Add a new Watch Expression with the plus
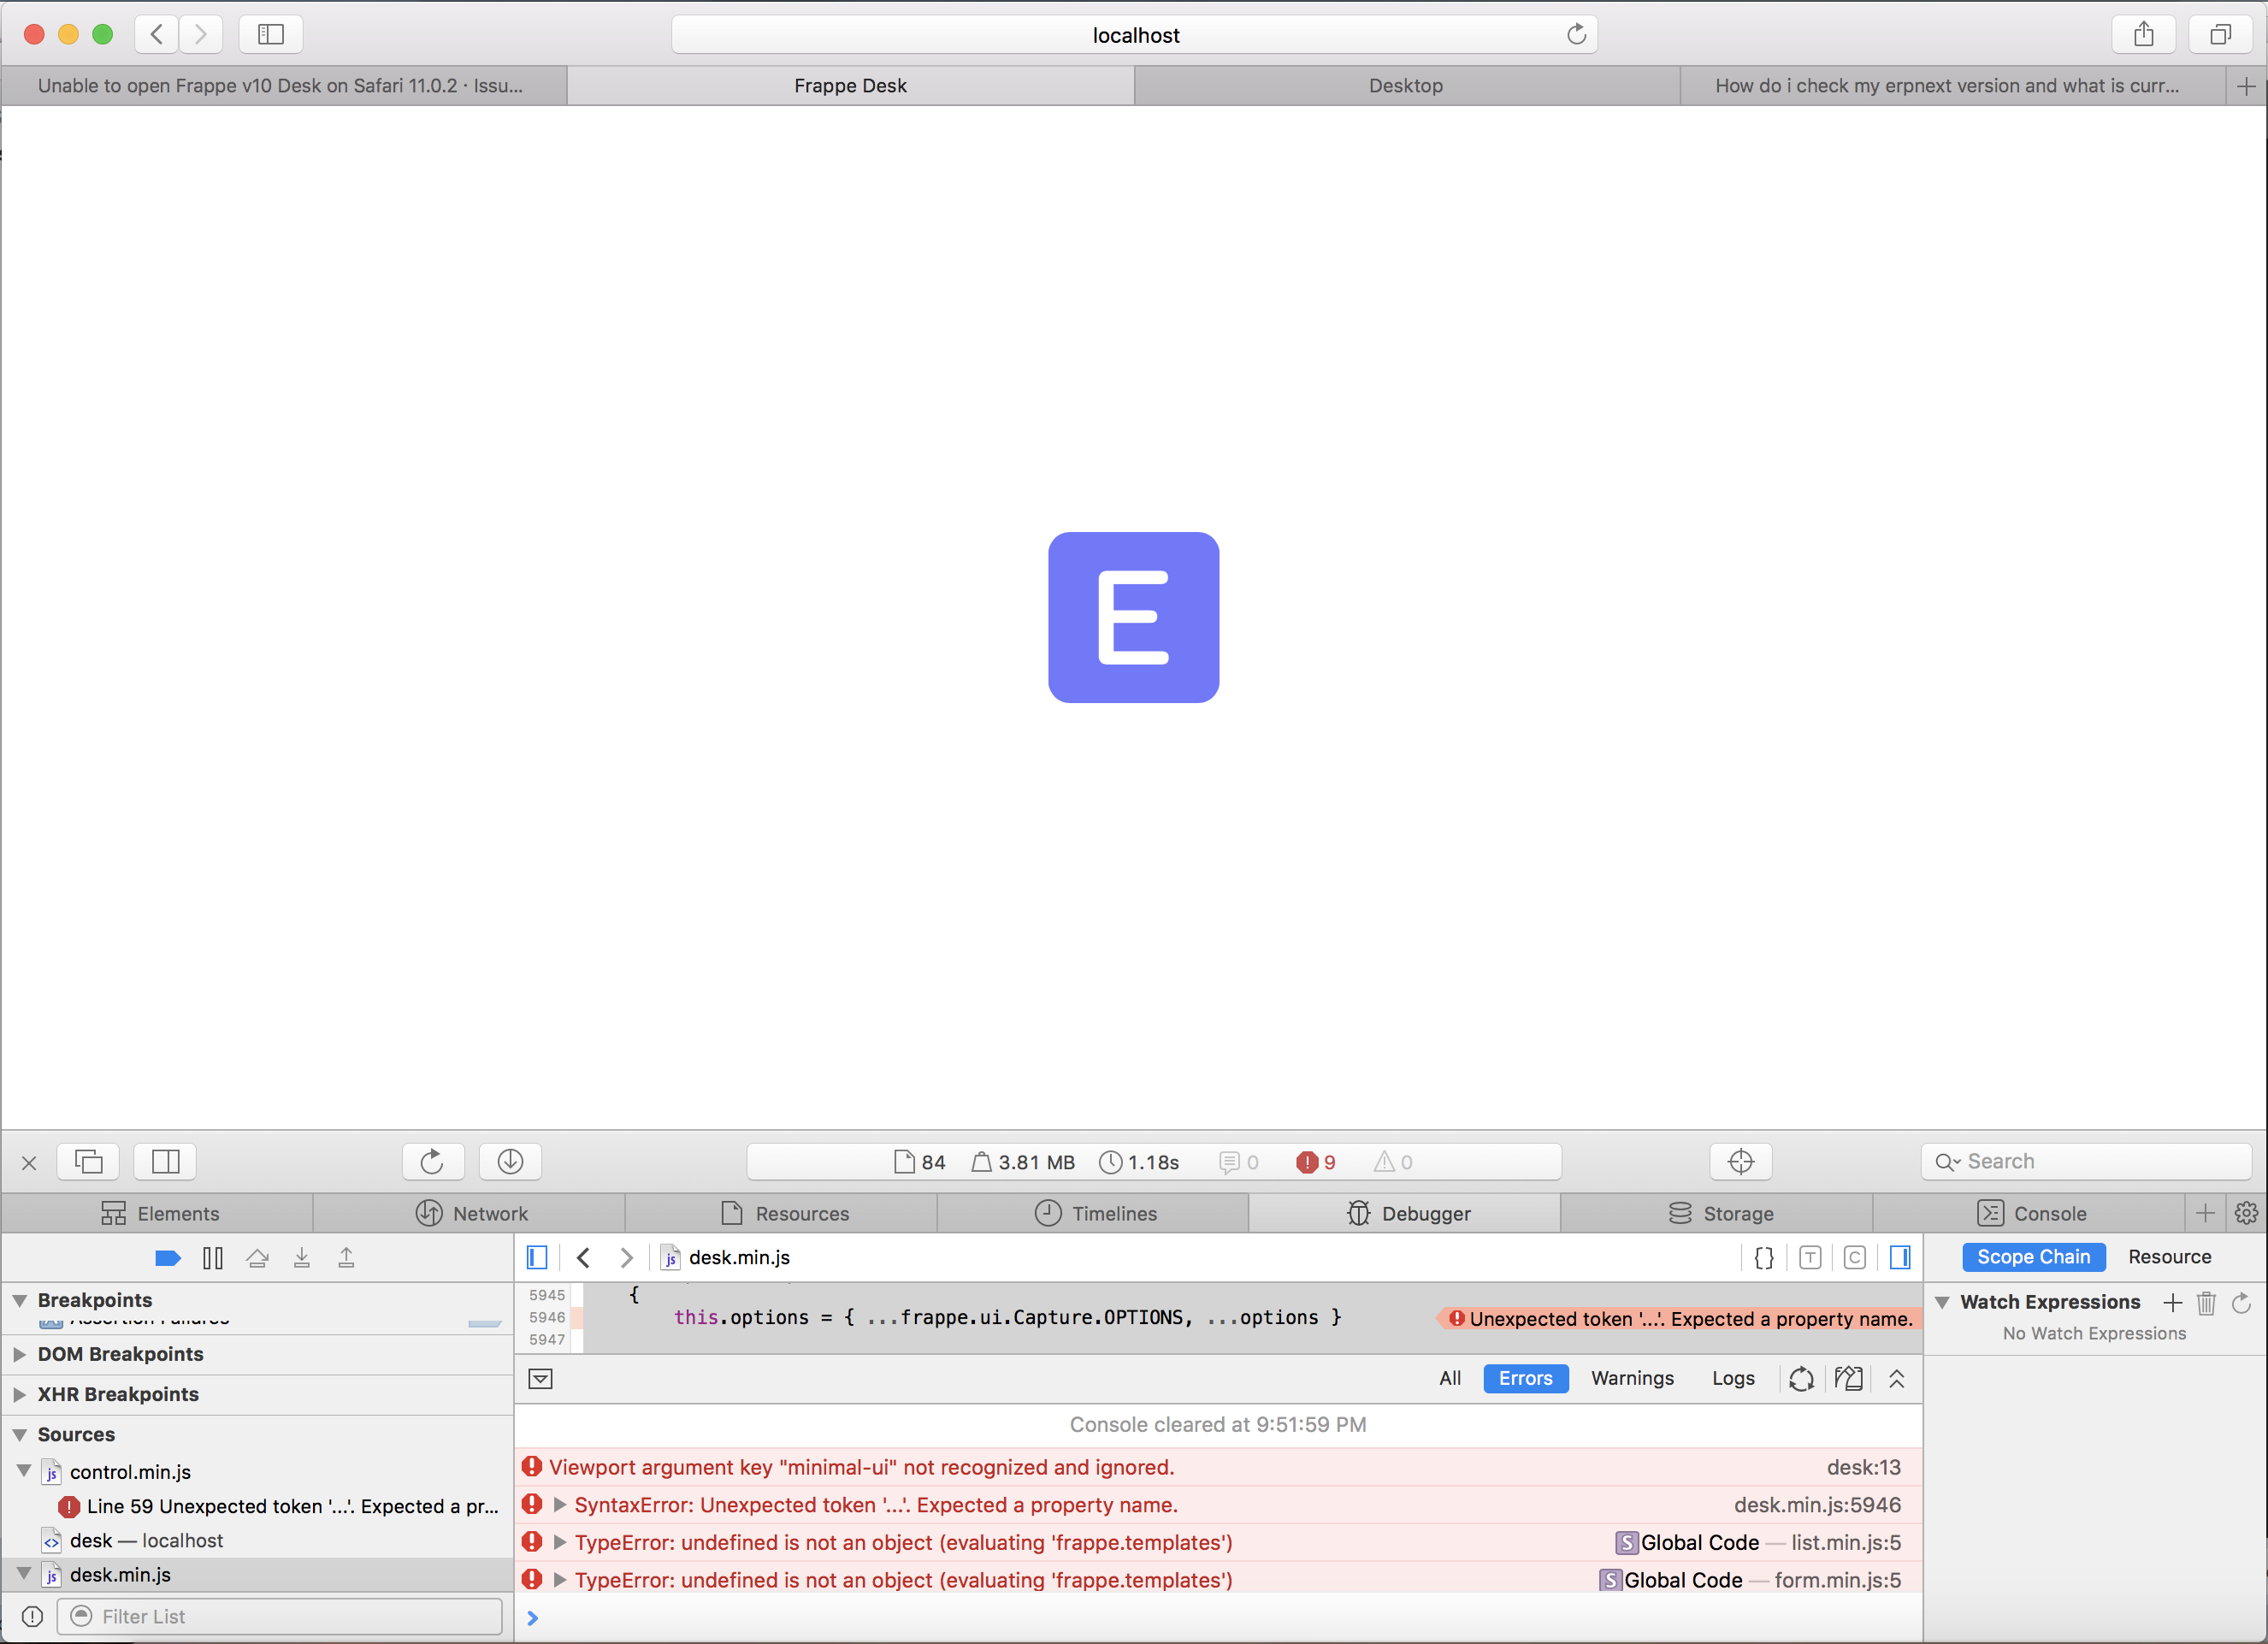This screenshot has height=1644, width=2268. click(2173, 1302)
